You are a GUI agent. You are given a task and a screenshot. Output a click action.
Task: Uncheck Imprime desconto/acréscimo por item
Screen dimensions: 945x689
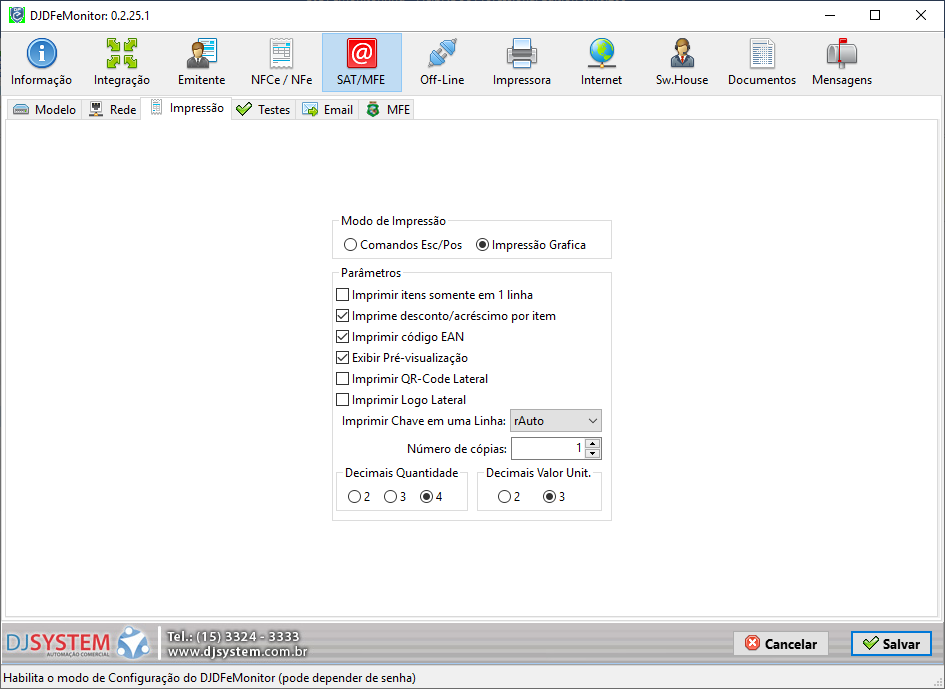(445, 316)
